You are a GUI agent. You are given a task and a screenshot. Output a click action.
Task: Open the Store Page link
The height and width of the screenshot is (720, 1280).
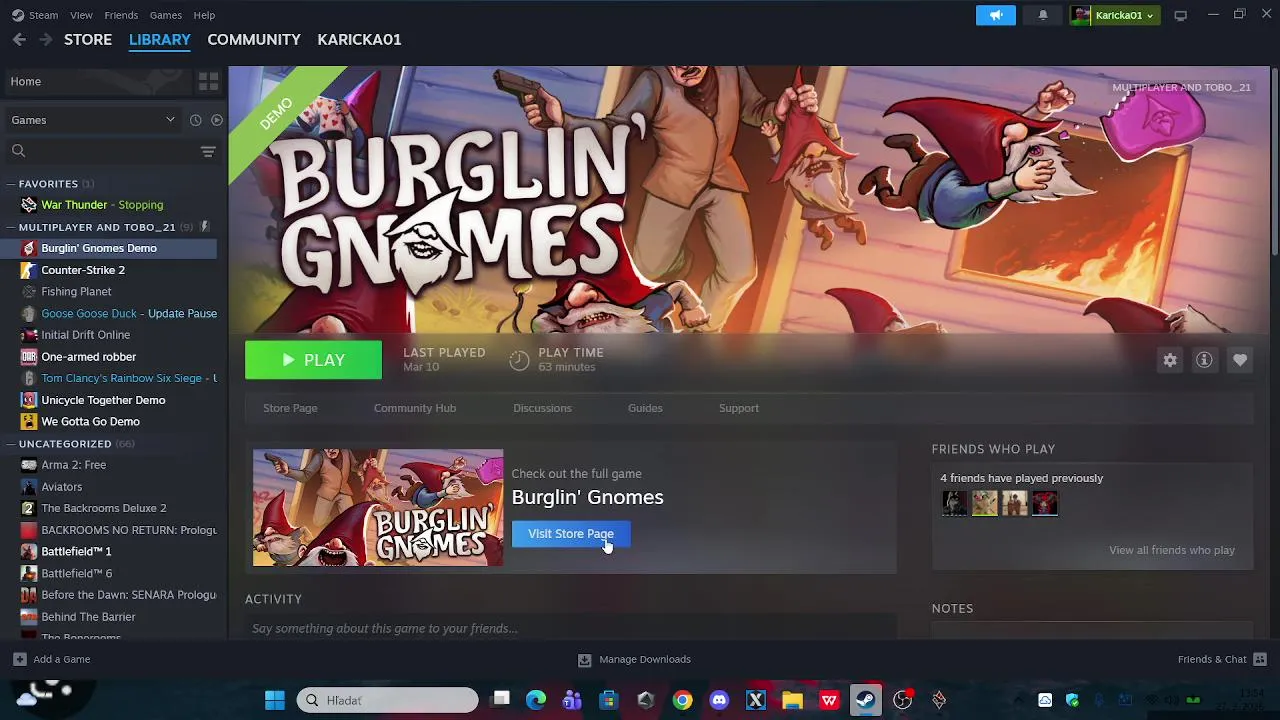tap(290, 408)
